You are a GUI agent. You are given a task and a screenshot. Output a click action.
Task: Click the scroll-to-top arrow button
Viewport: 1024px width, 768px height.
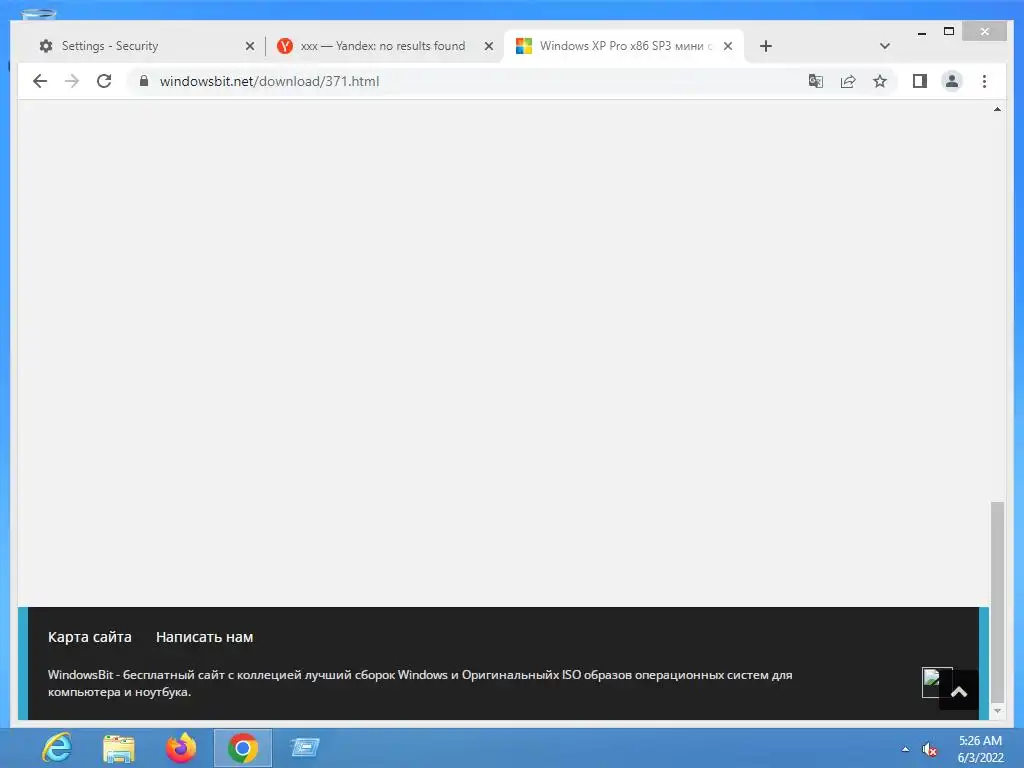pos(959,691)
